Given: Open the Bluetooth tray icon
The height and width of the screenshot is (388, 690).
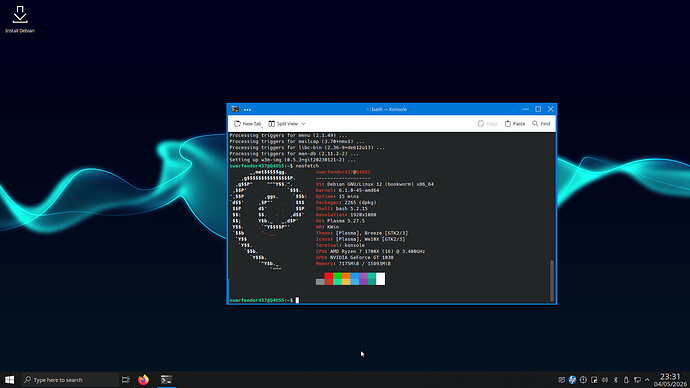Looking at the screenshot, I should (616, 380).
